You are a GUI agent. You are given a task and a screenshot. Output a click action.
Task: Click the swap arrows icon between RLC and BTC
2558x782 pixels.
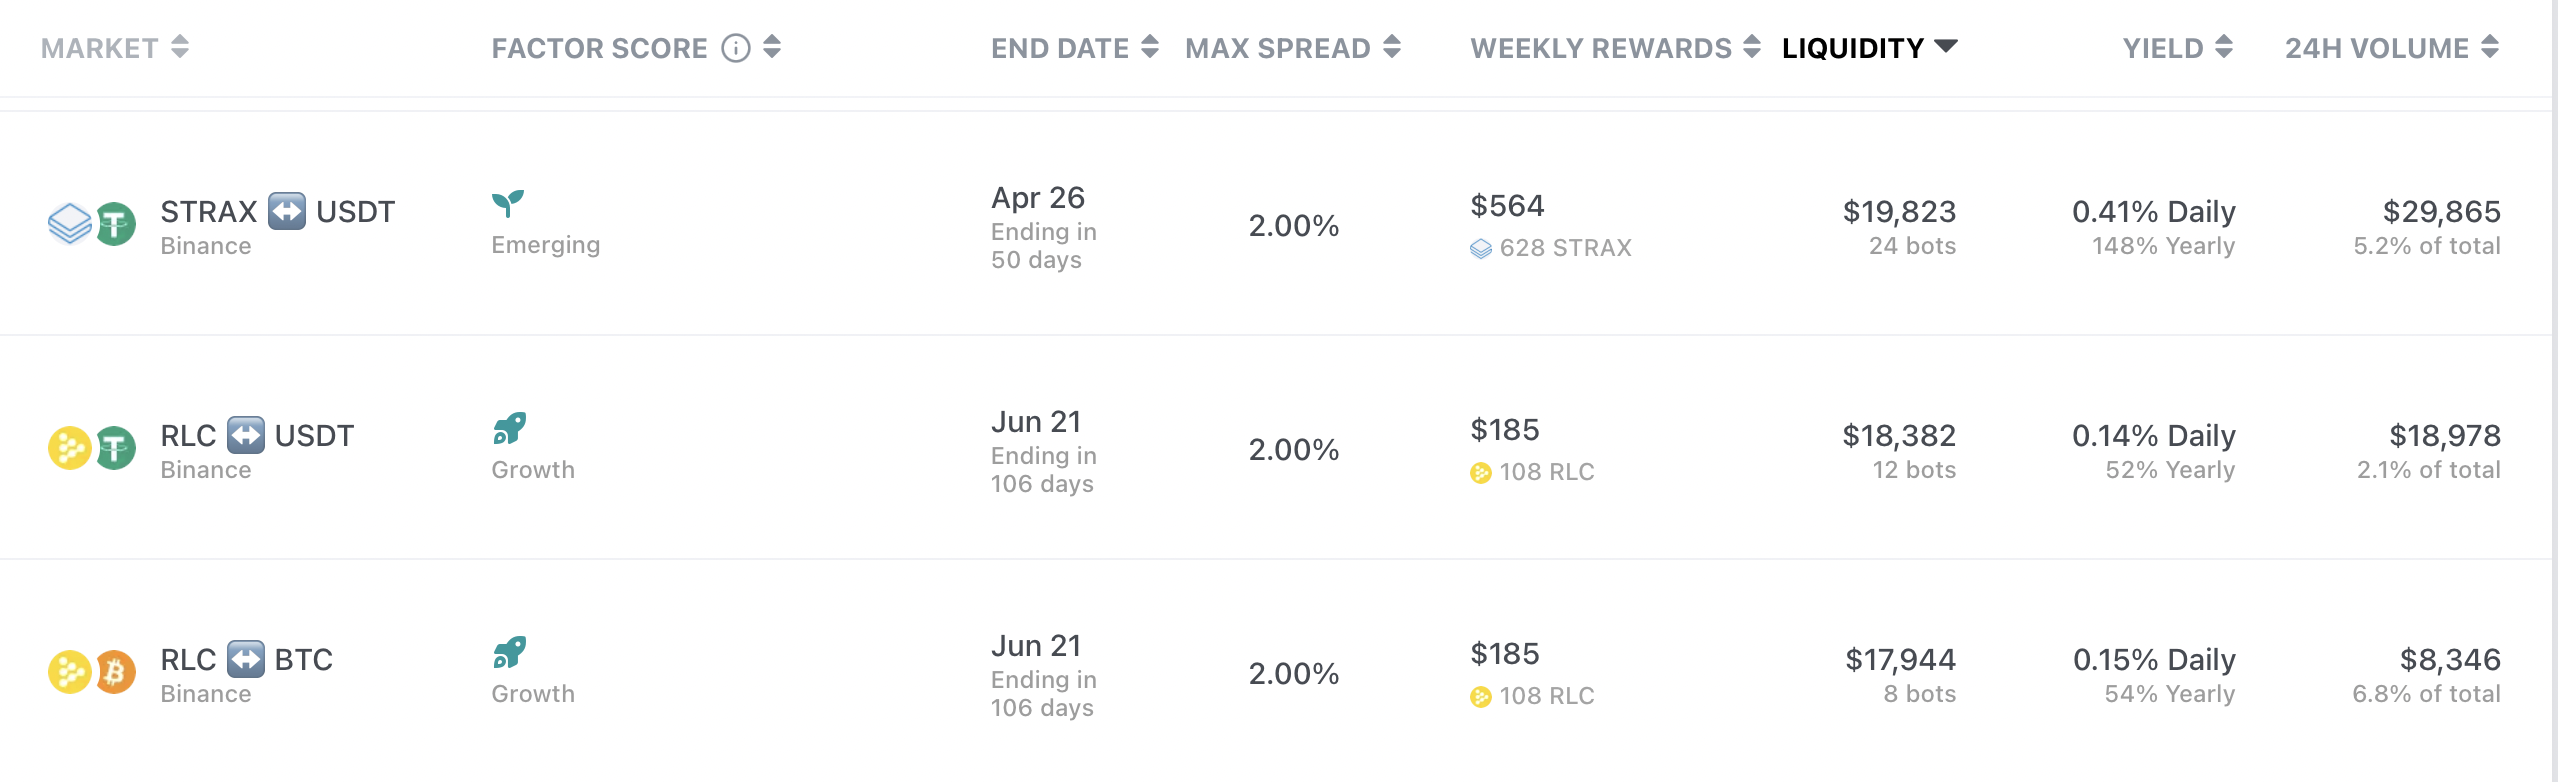(245, 659)
